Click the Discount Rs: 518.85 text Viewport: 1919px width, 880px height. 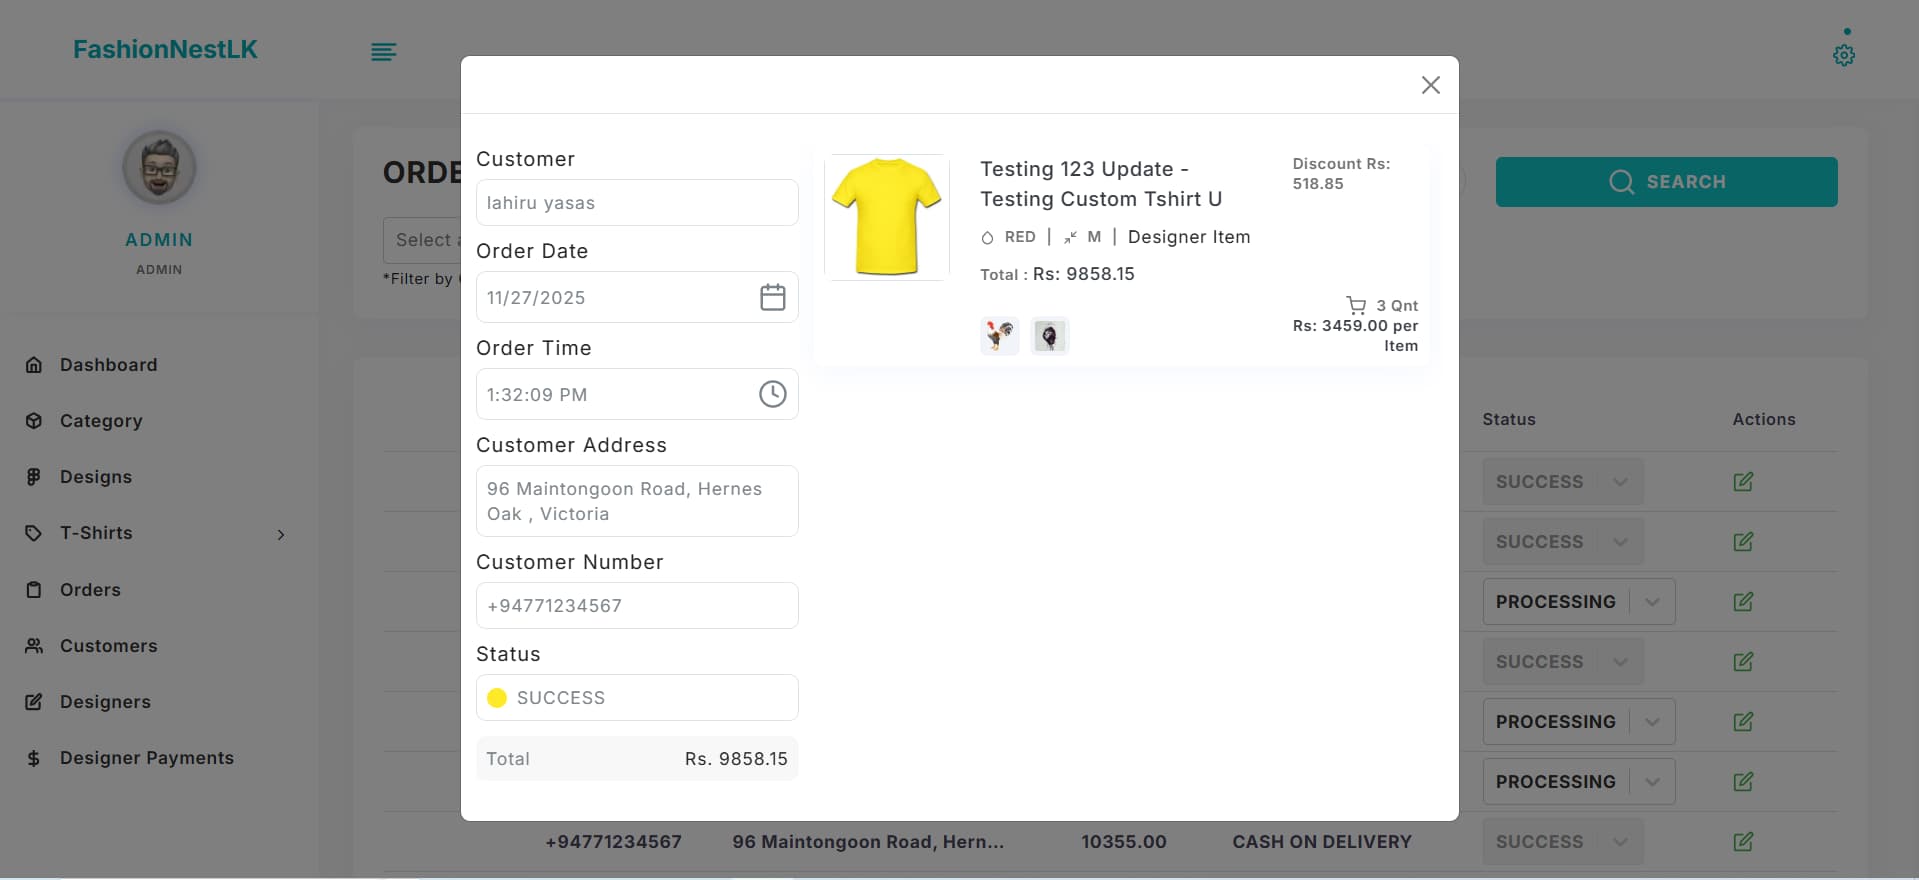[x=1341, y=174]
